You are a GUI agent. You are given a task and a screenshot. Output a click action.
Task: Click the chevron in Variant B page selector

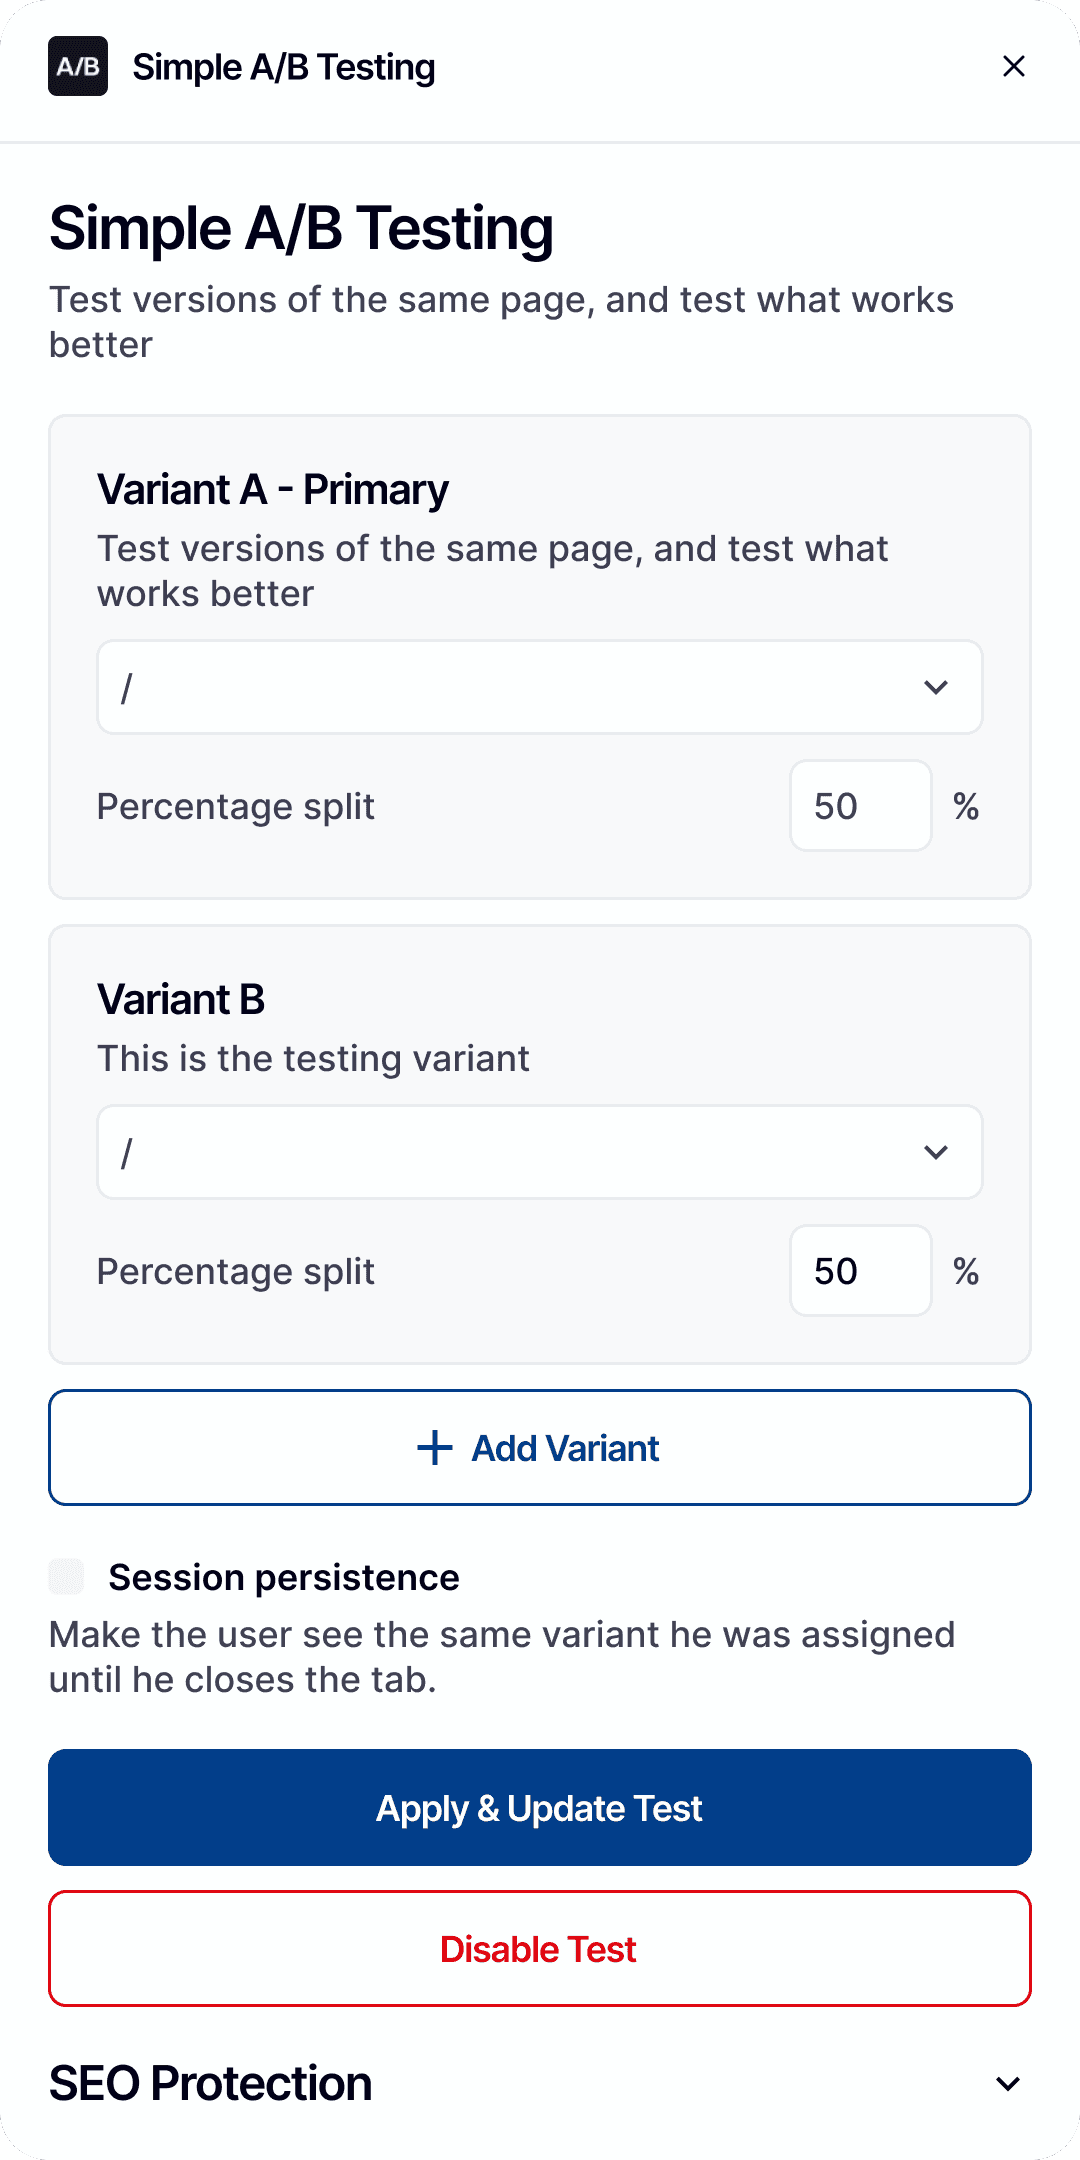936,1152
